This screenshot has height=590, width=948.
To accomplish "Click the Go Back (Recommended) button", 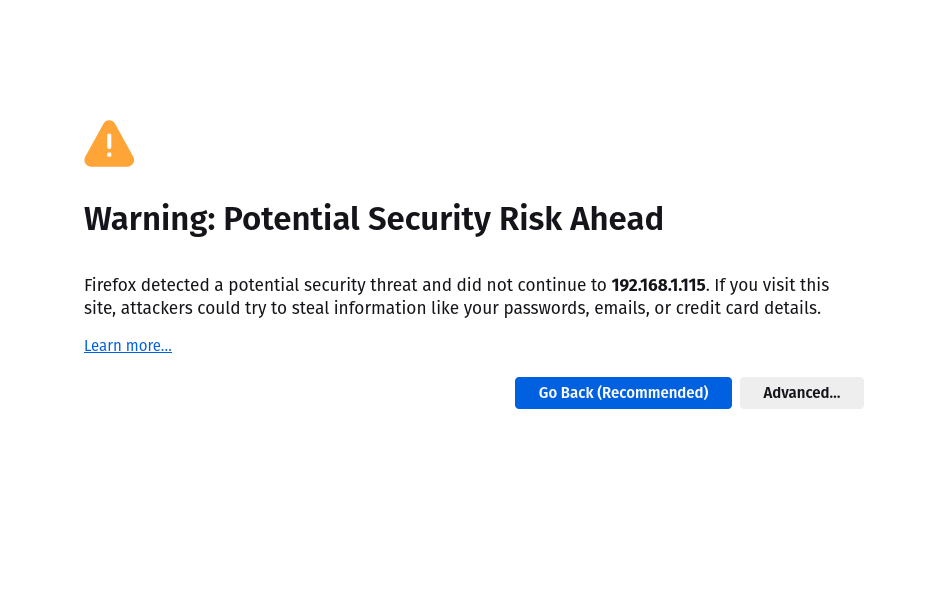I will (x=623, y=393).
